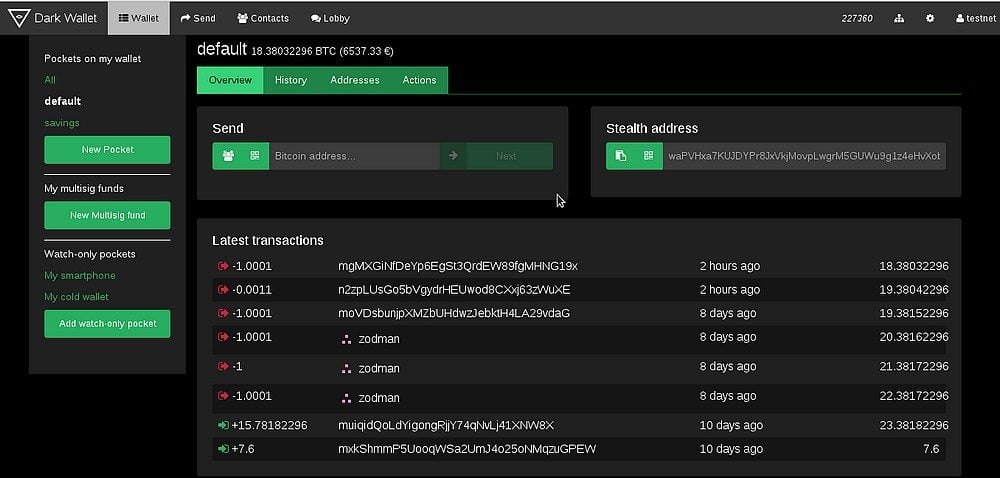Click outgoing icon on -0.0011 transaction
Image resolution: width=1000 pixels, height=478 pixels.
[222, 290]
